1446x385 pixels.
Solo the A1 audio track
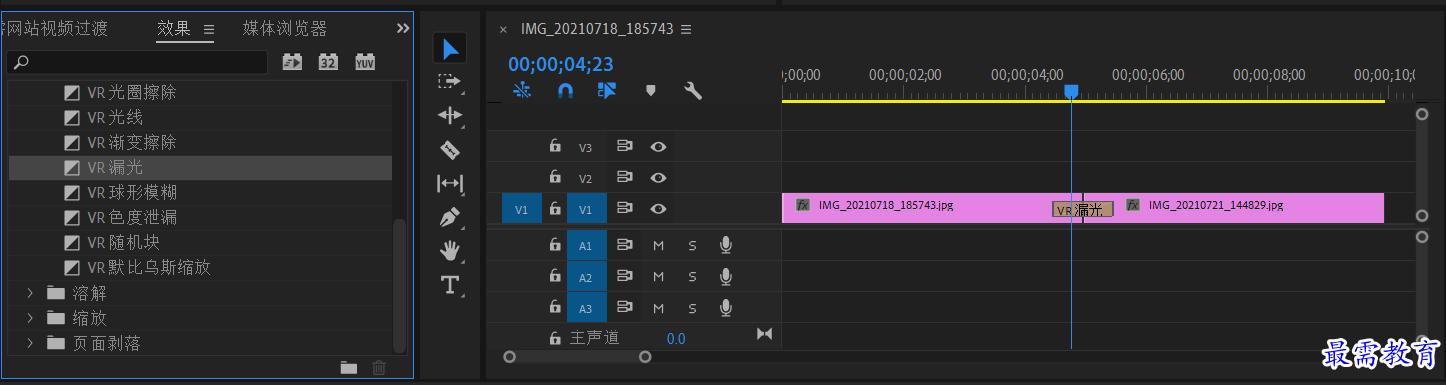692,245
